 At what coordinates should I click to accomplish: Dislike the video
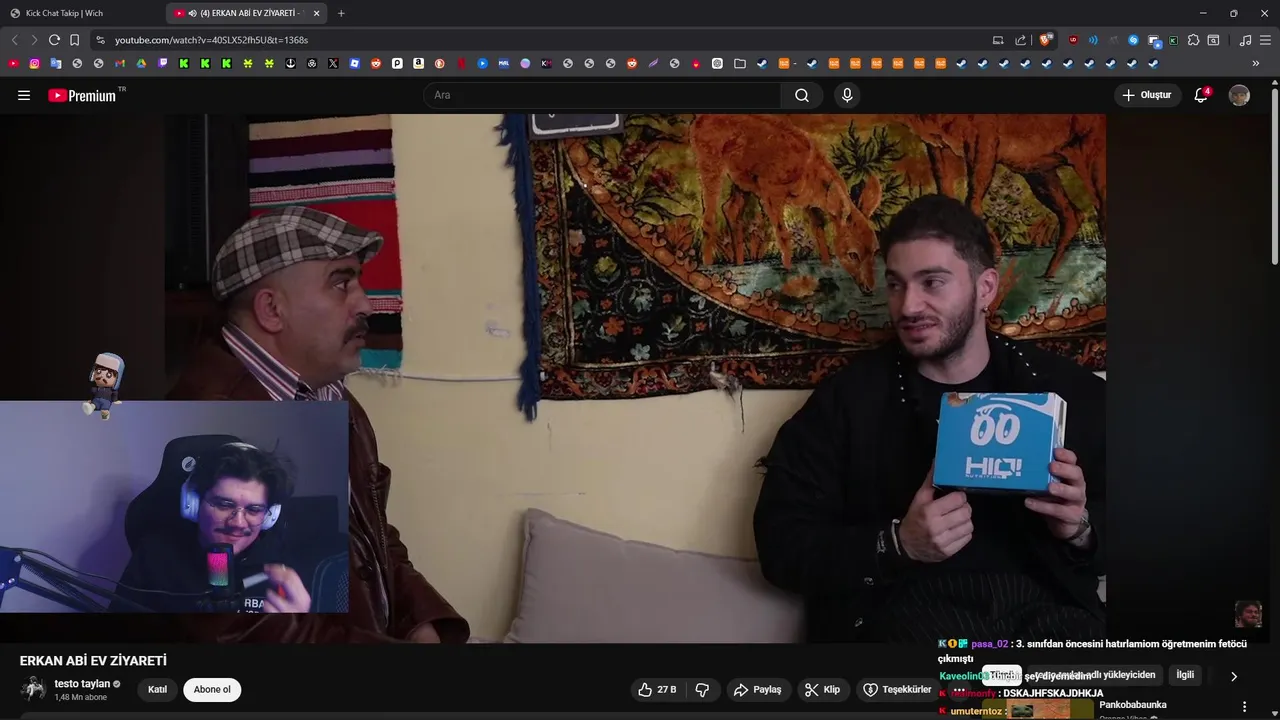pyautogui.click(x=702, y=689)
